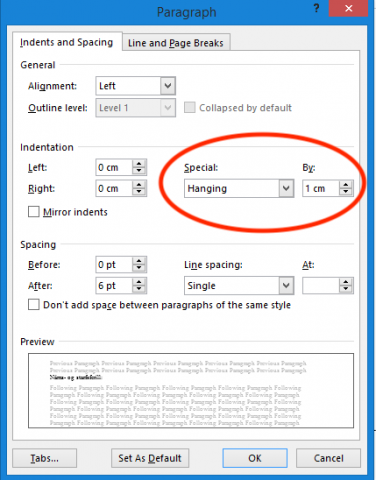376x480 pixels.
Task: Decrease Left indentation with down arrow
Action: click(139, 171)
